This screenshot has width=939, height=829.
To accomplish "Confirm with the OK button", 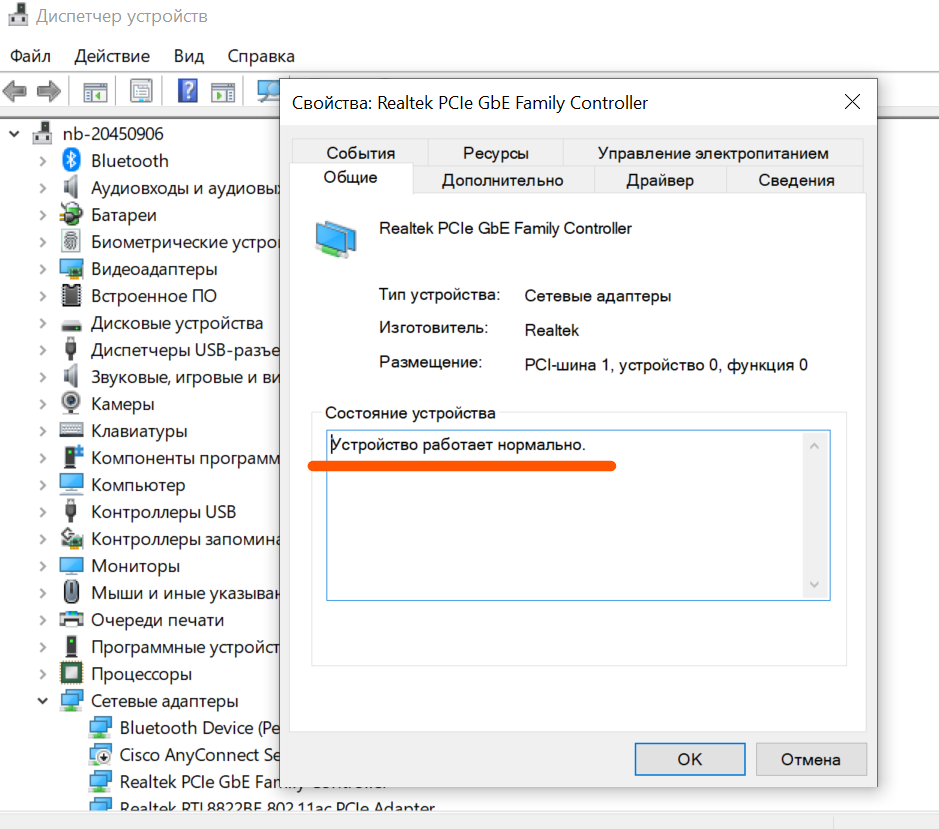I will click(690, 759).
